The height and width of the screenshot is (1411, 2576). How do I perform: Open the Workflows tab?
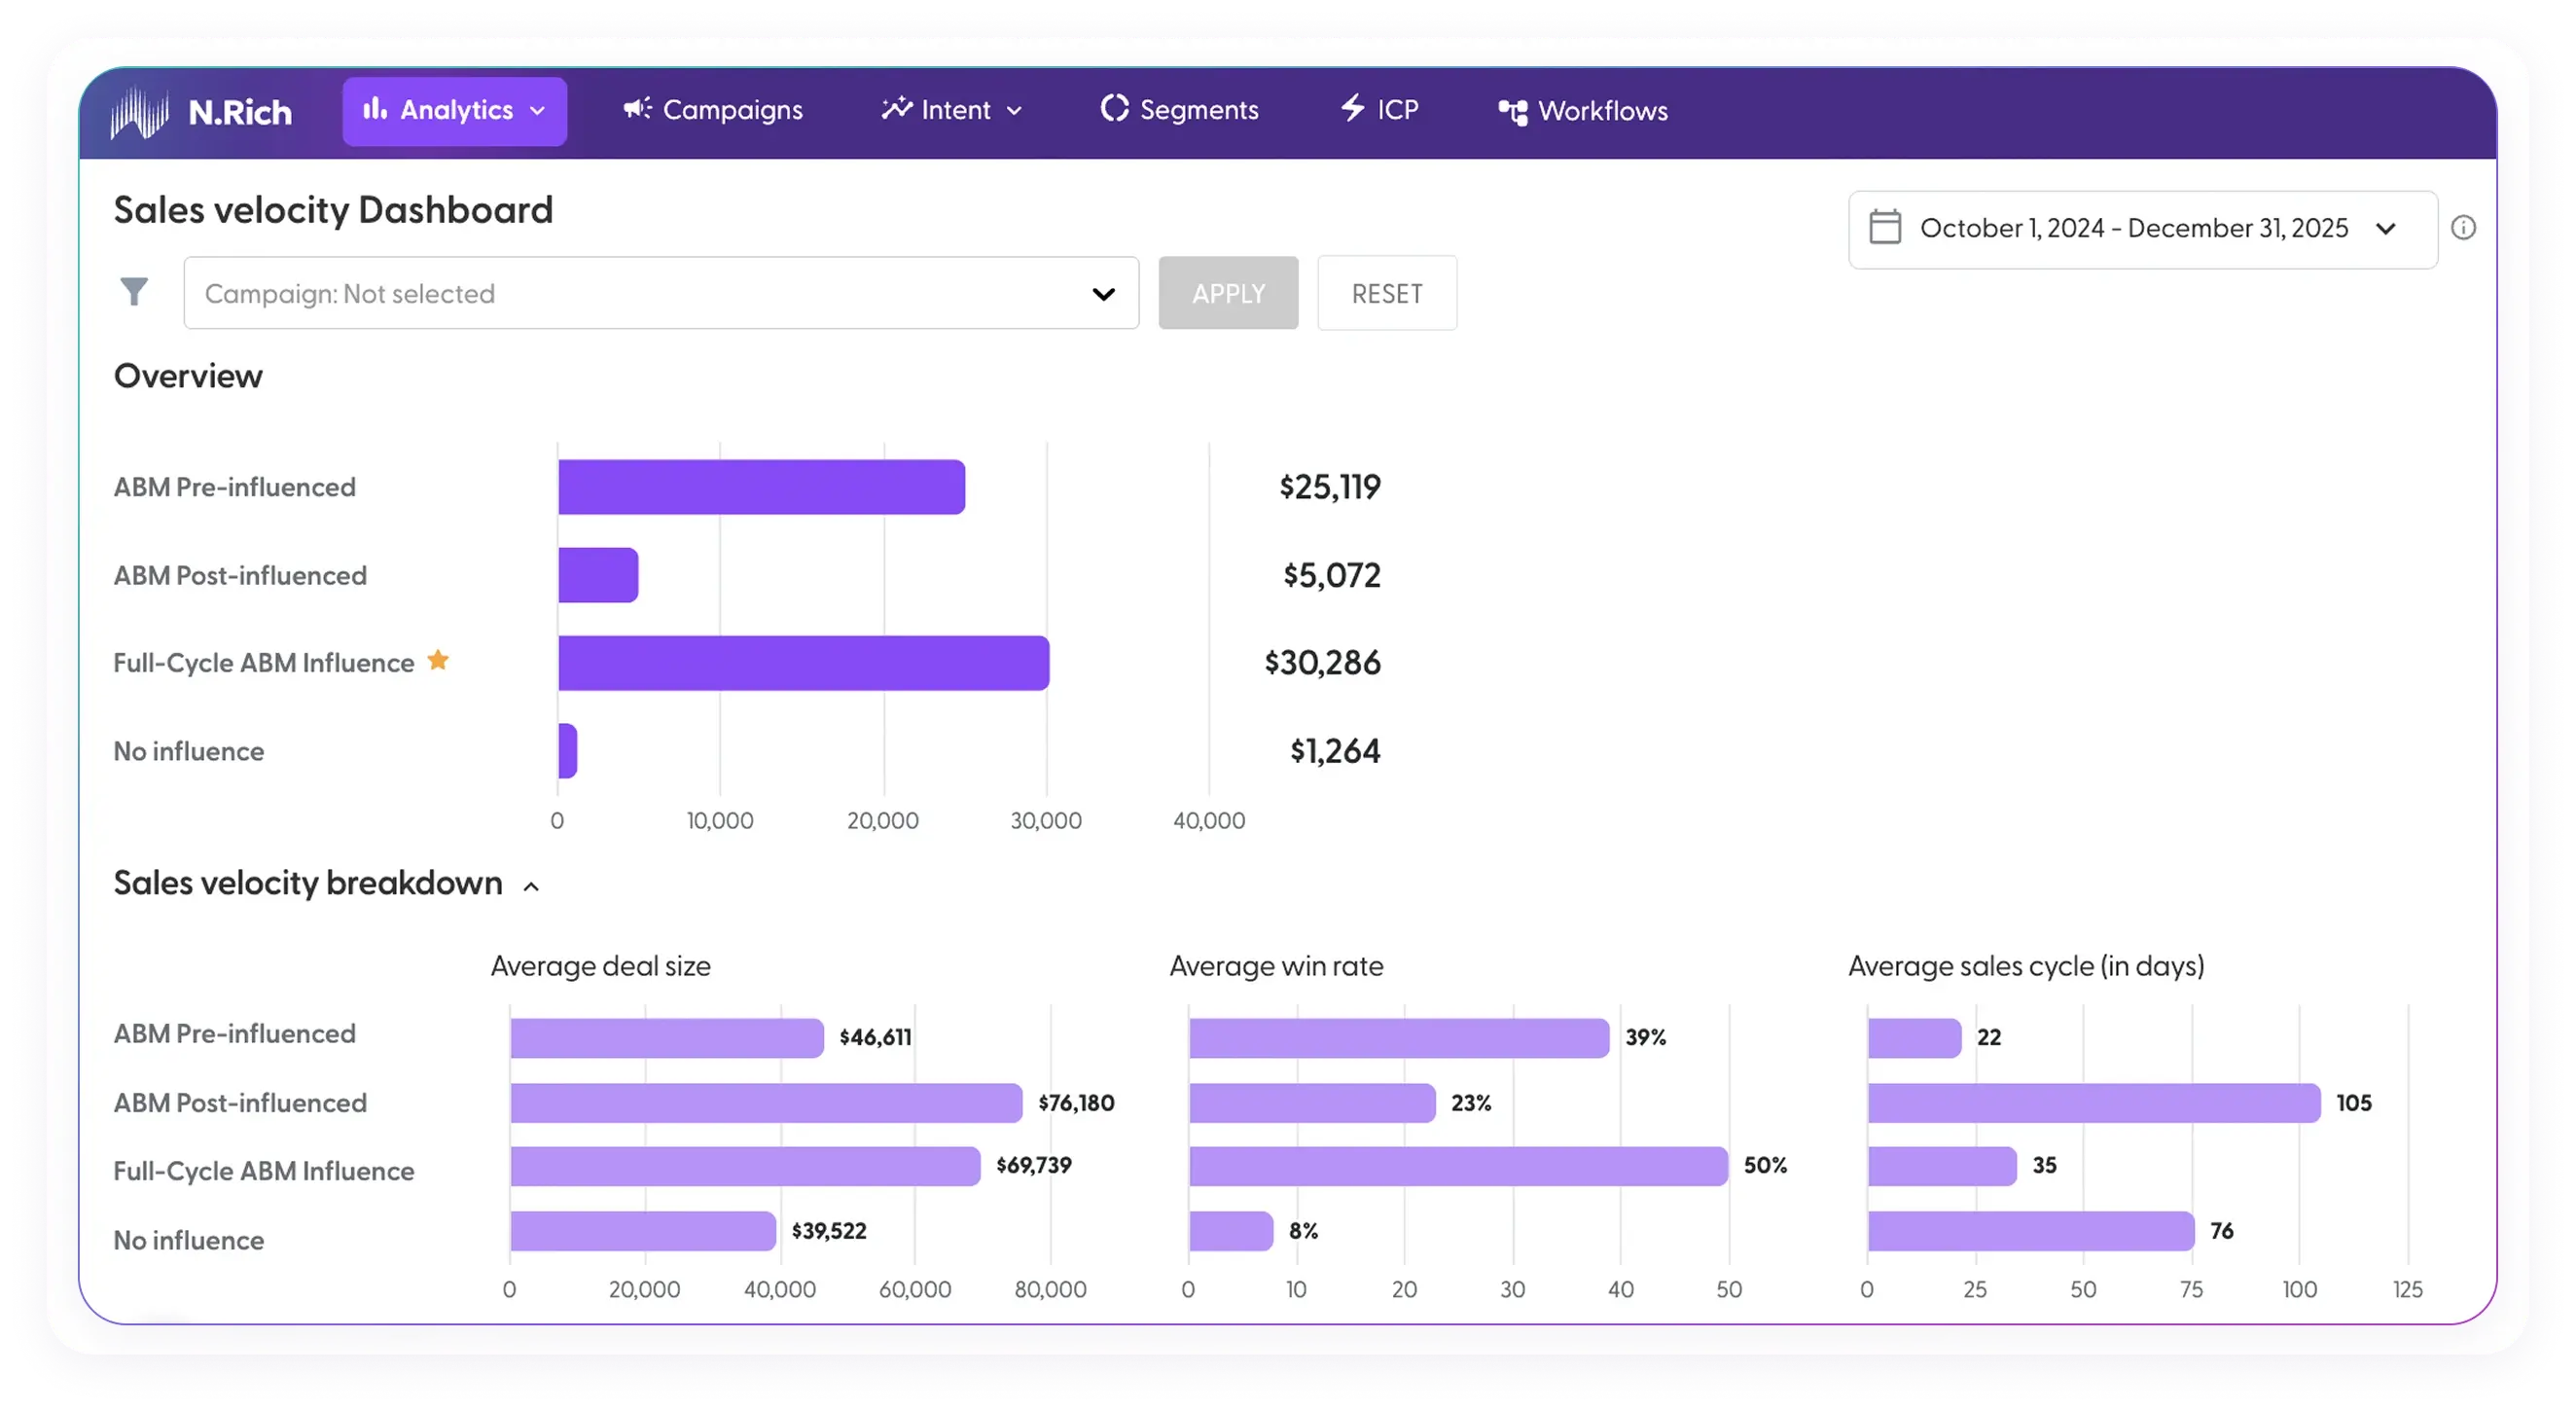(1602, 111)
